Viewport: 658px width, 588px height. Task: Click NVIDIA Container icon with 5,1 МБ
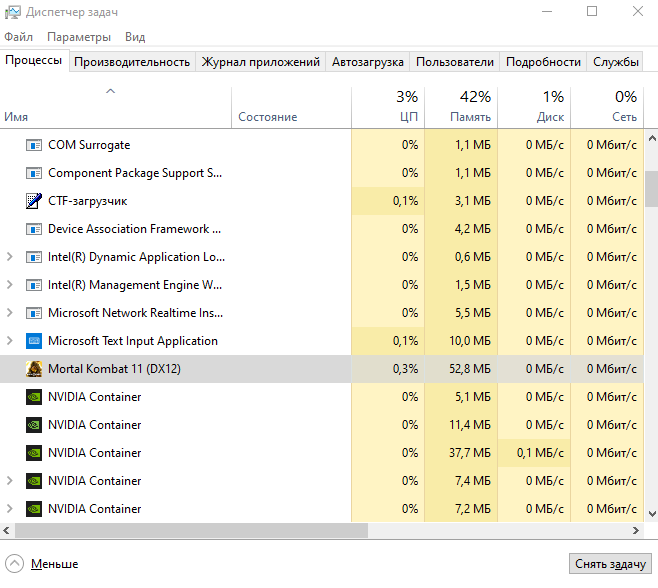pos(34,397)
